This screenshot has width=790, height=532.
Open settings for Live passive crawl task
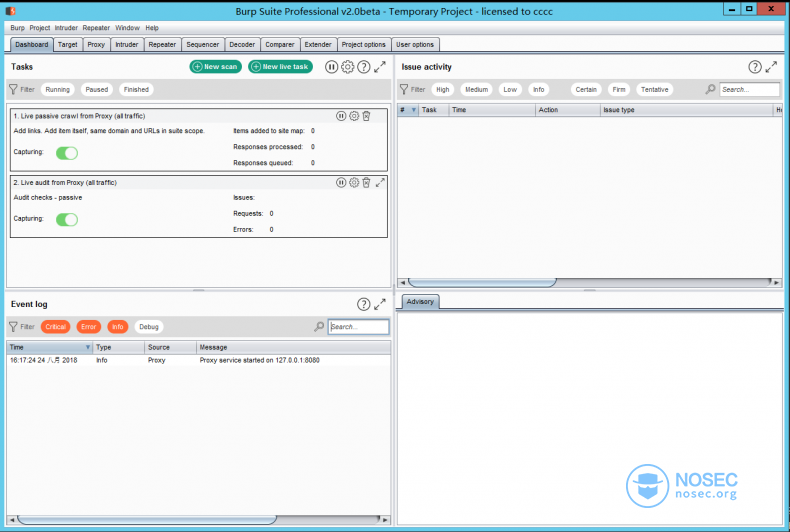354,116
